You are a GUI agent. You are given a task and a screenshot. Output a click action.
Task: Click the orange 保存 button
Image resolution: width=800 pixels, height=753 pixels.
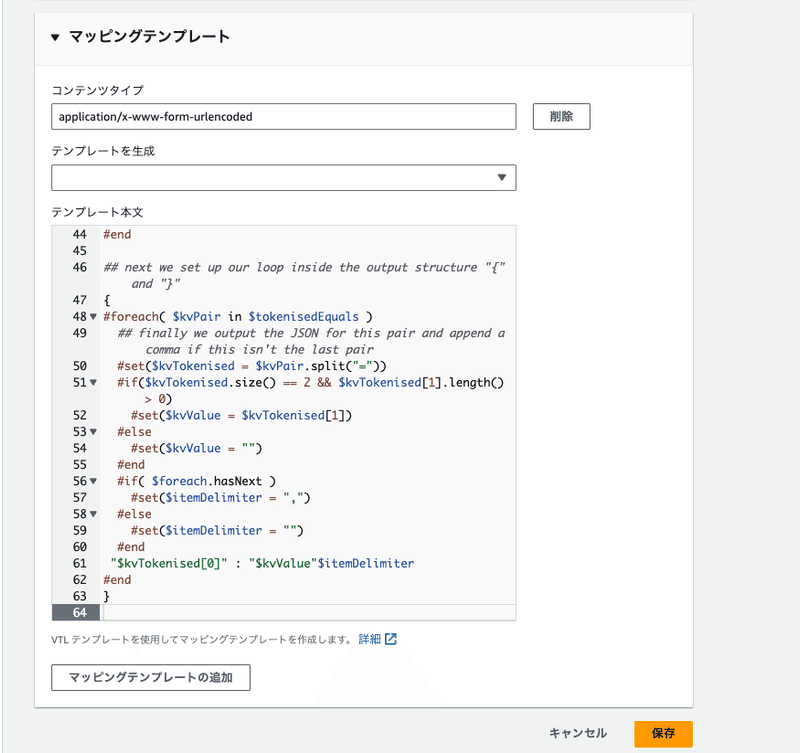coord(662,733)
